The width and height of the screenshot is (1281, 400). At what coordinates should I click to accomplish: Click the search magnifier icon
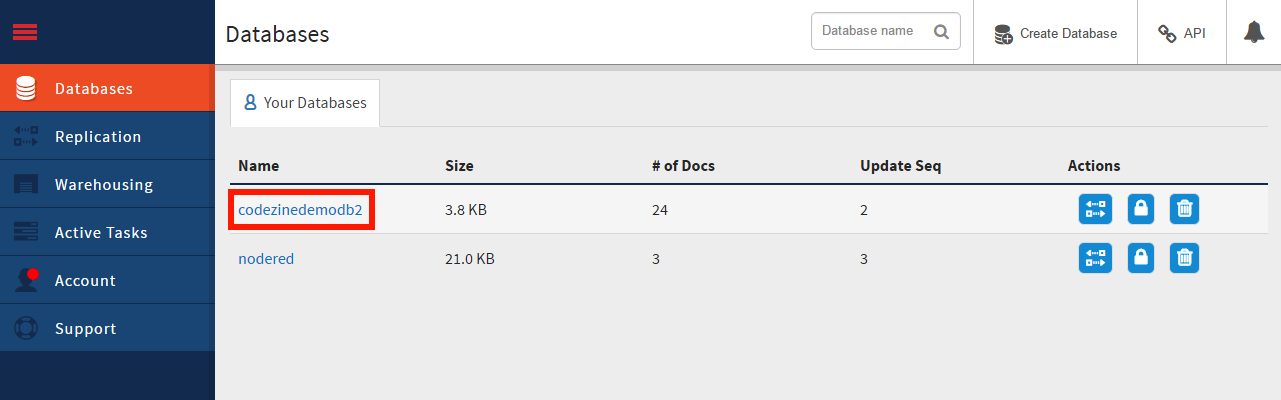941,31
